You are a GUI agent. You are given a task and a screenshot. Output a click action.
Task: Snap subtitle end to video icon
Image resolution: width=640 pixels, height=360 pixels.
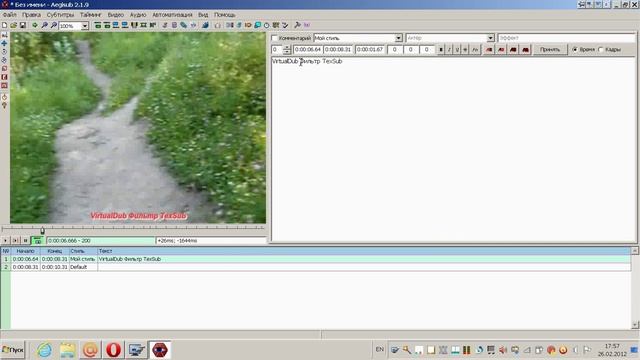(124, 25)
